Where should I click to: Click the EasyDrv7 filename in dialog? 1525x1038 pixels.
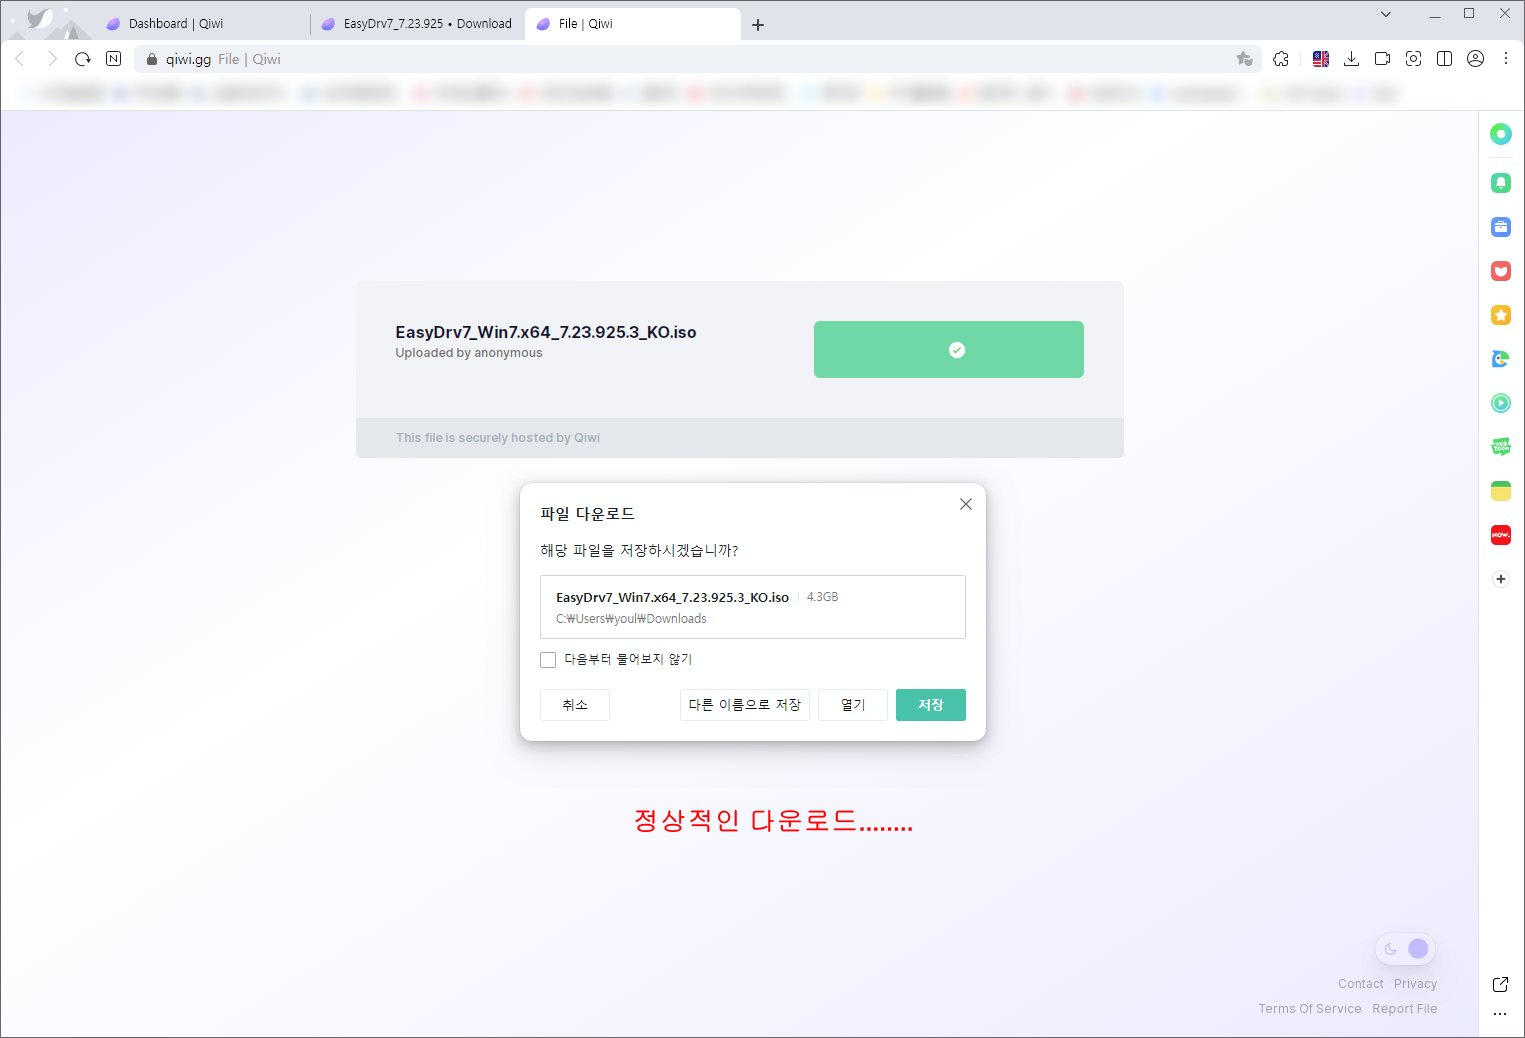click(672, 597)
